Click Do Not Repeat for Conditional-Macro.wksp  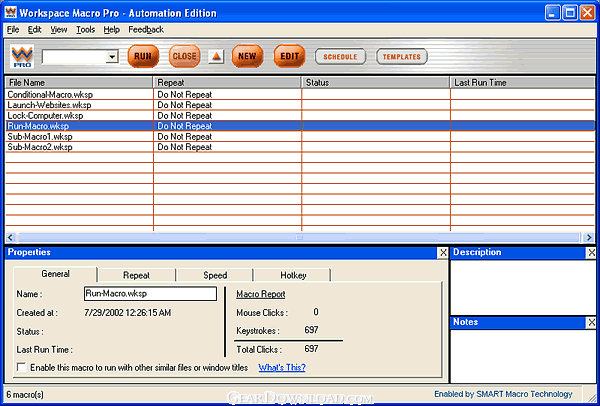(185, 94)
